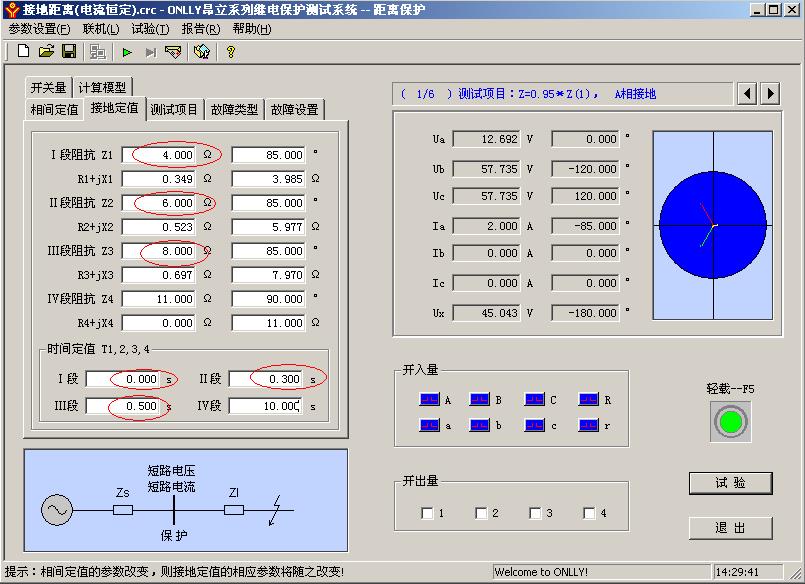This screenshot has width=805, height=584.
Task: Click the New file toolbar icon
Action: [23, 51]
